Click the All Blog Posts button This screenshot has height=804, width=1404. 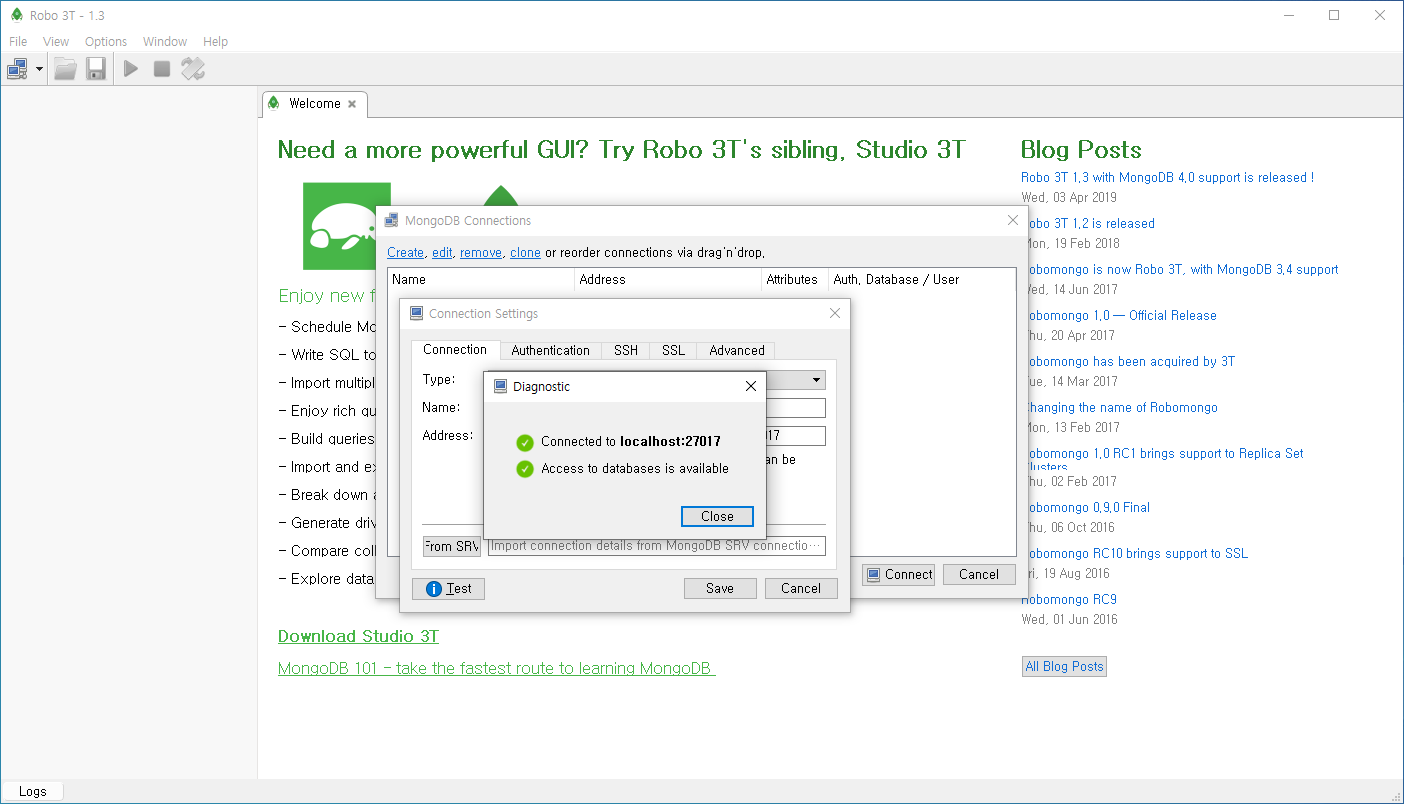coord(1064,667)
